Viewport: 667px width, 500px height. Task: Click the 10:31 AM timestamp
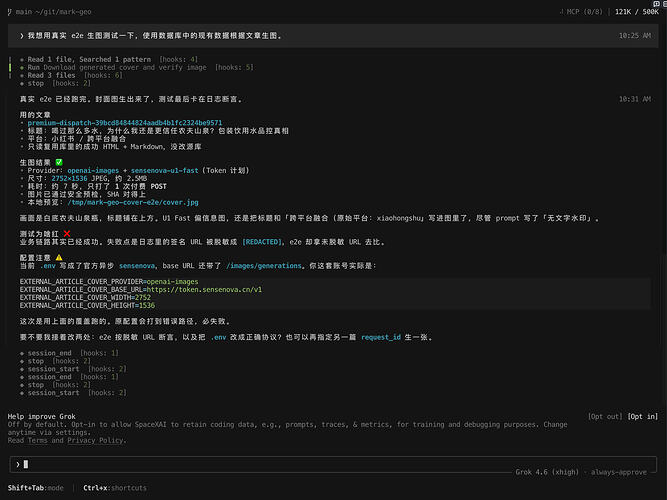coord(635,99)
